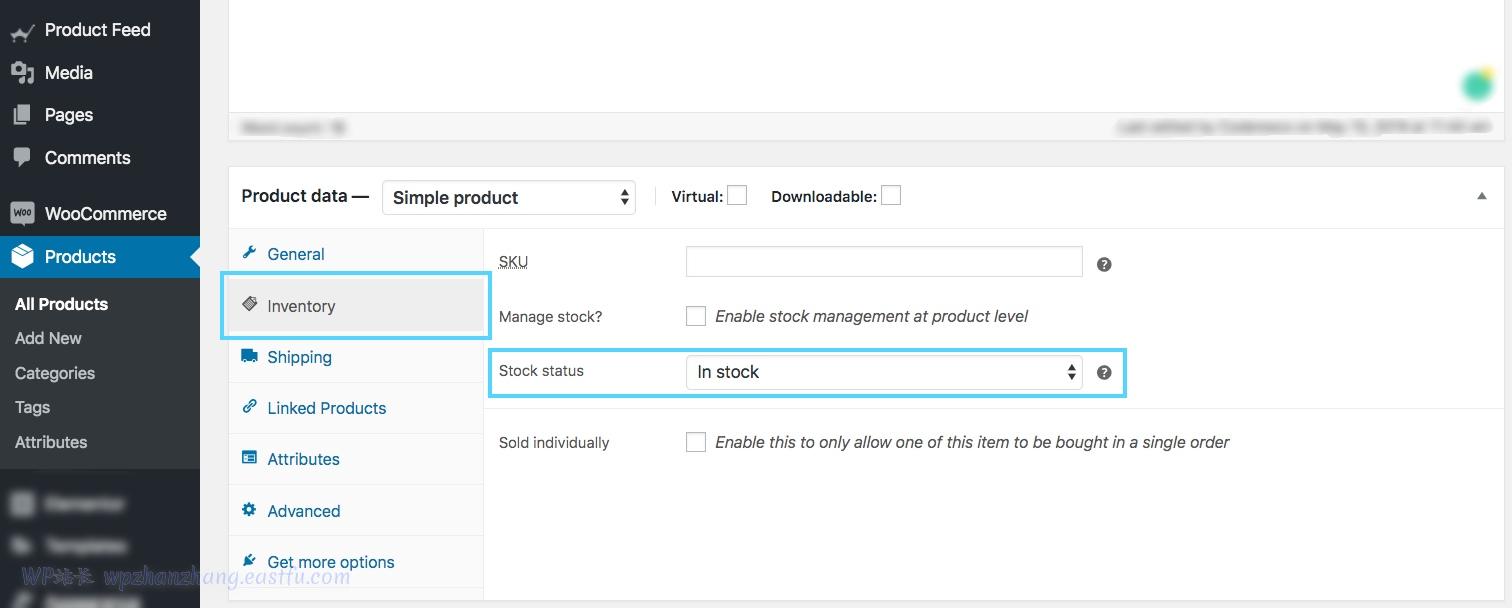Click into the SKU text field
Viewport: 1512px width, 608px height.
(x=884, y=262)
